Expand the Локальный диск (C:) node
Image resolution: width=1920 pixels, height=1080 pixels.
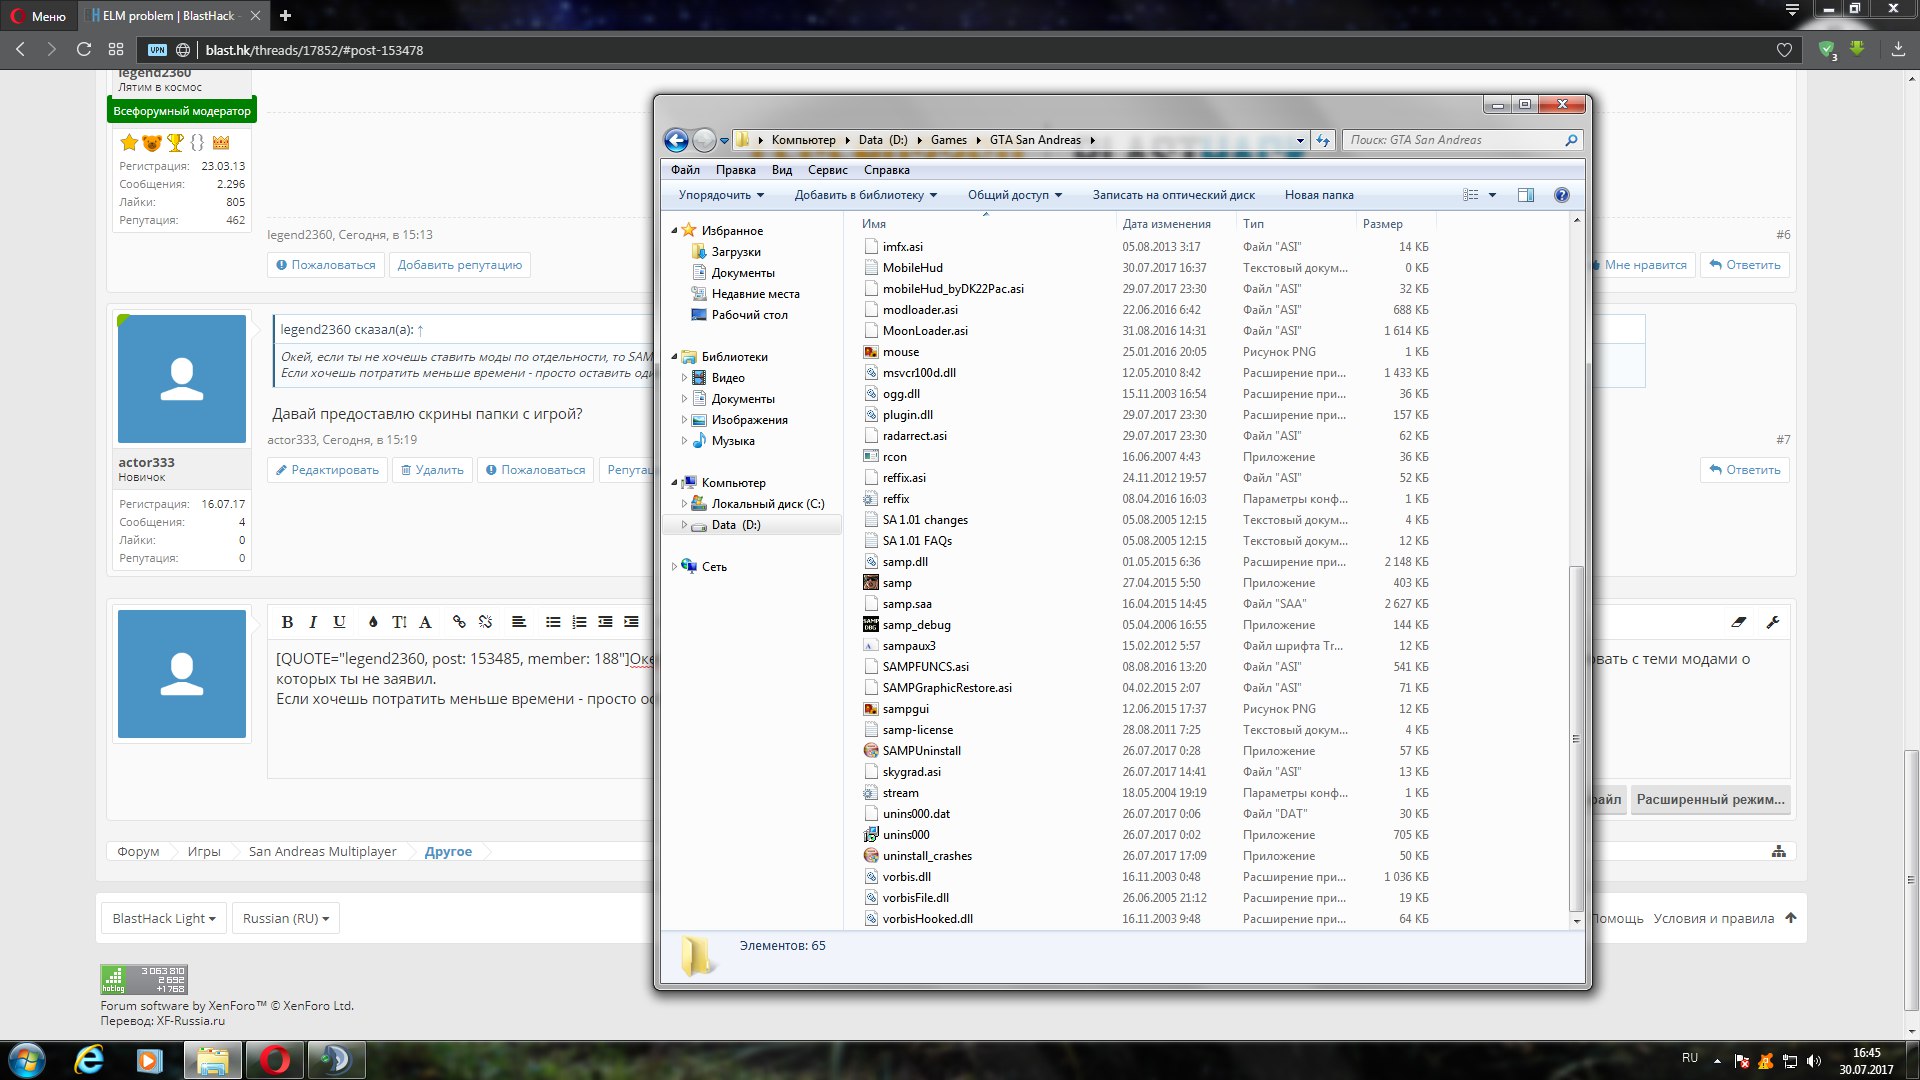pyautogui.click(x=684, y=504)
